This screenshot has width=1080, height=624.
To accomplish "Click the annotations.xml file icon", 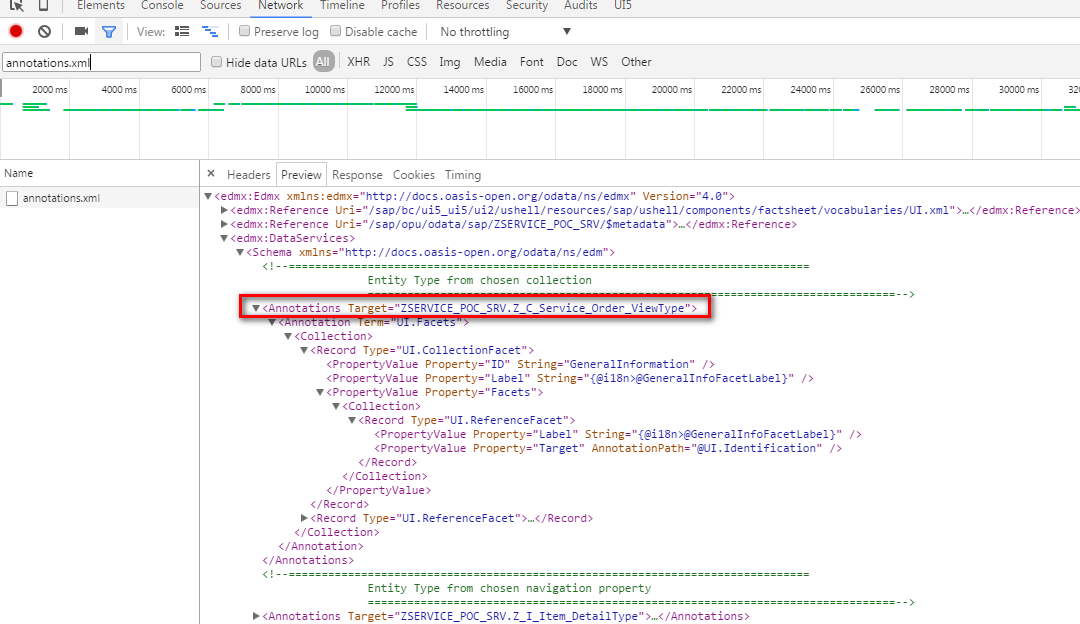I will tap(12, 198).
